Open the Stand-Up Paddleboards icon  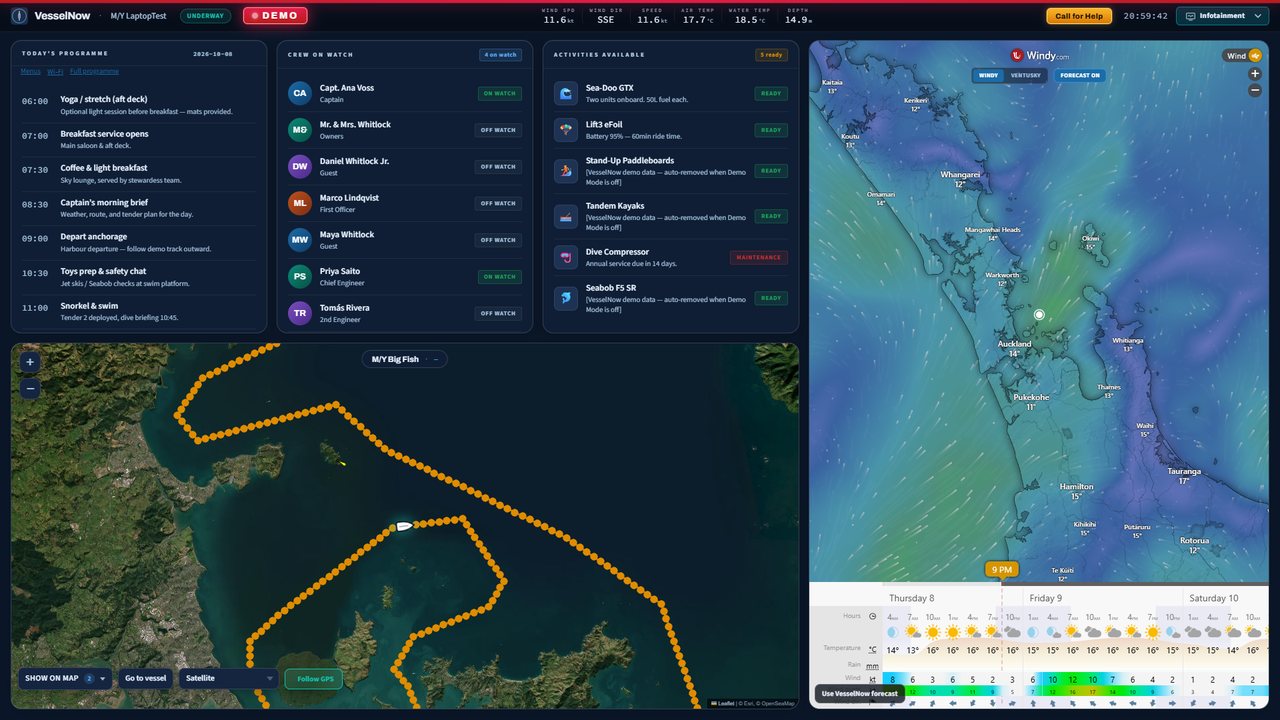point(566,170)
